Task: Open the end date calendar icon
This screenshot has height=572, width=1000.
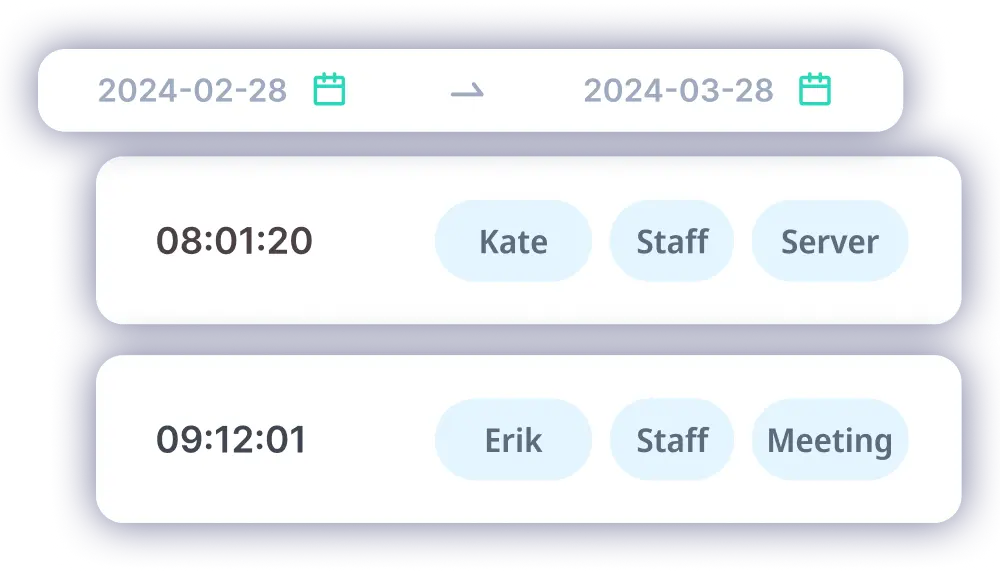Action: tap(815, 90)
